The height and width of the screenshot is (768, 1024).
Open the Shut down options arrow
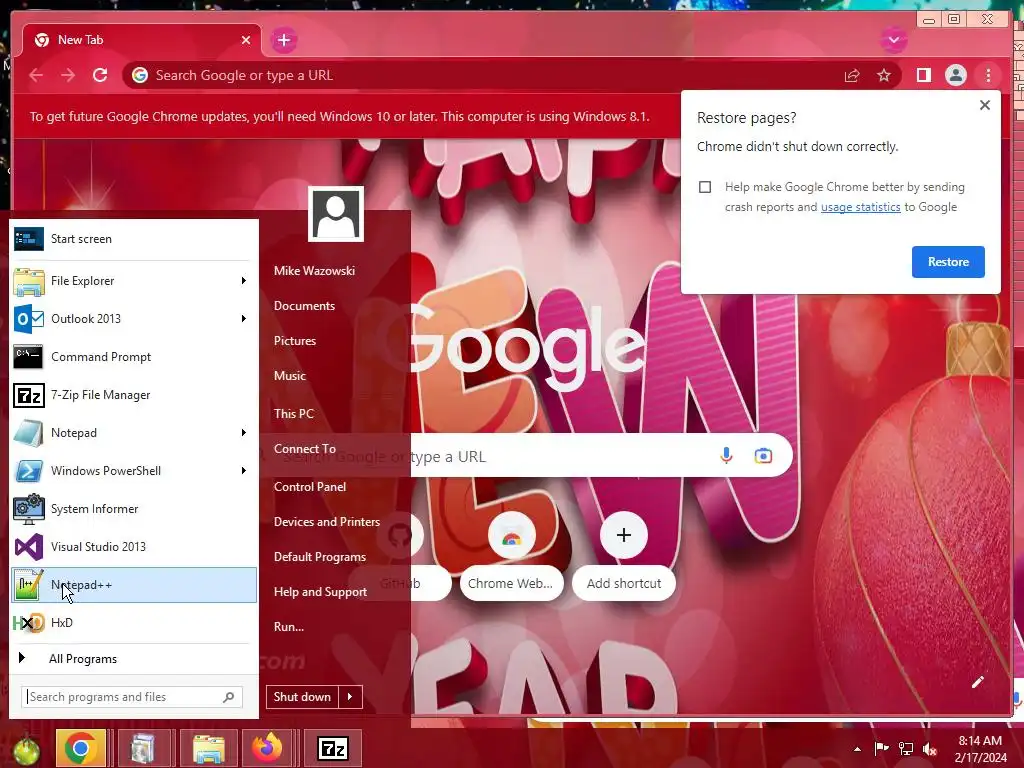point(350,697)
